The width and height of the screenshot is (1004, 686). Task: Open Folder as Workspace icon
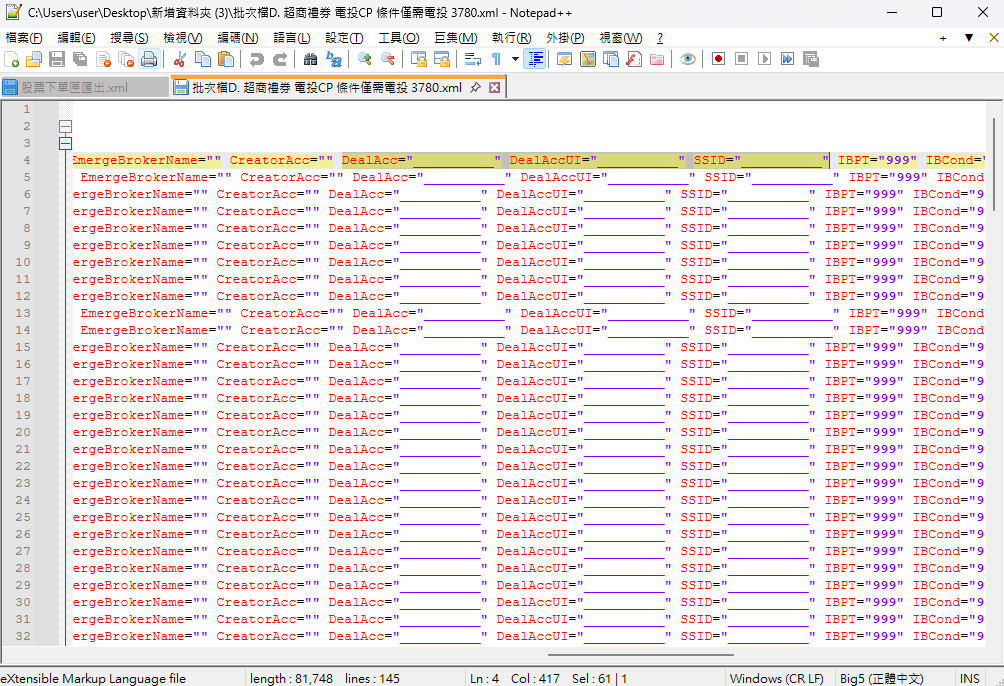pyautogui.click(x=657, y=60)
